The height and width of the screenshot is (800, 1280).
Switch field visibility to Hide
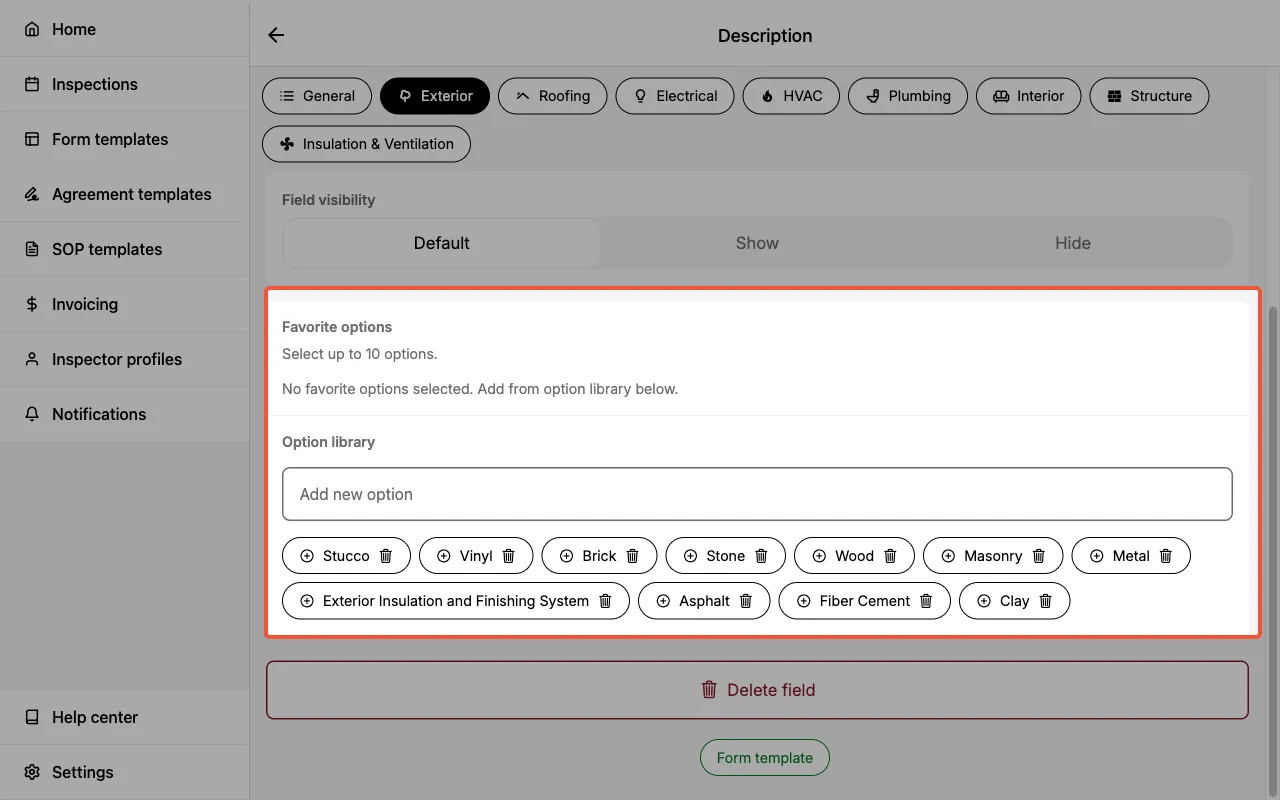pos(1073,243)
